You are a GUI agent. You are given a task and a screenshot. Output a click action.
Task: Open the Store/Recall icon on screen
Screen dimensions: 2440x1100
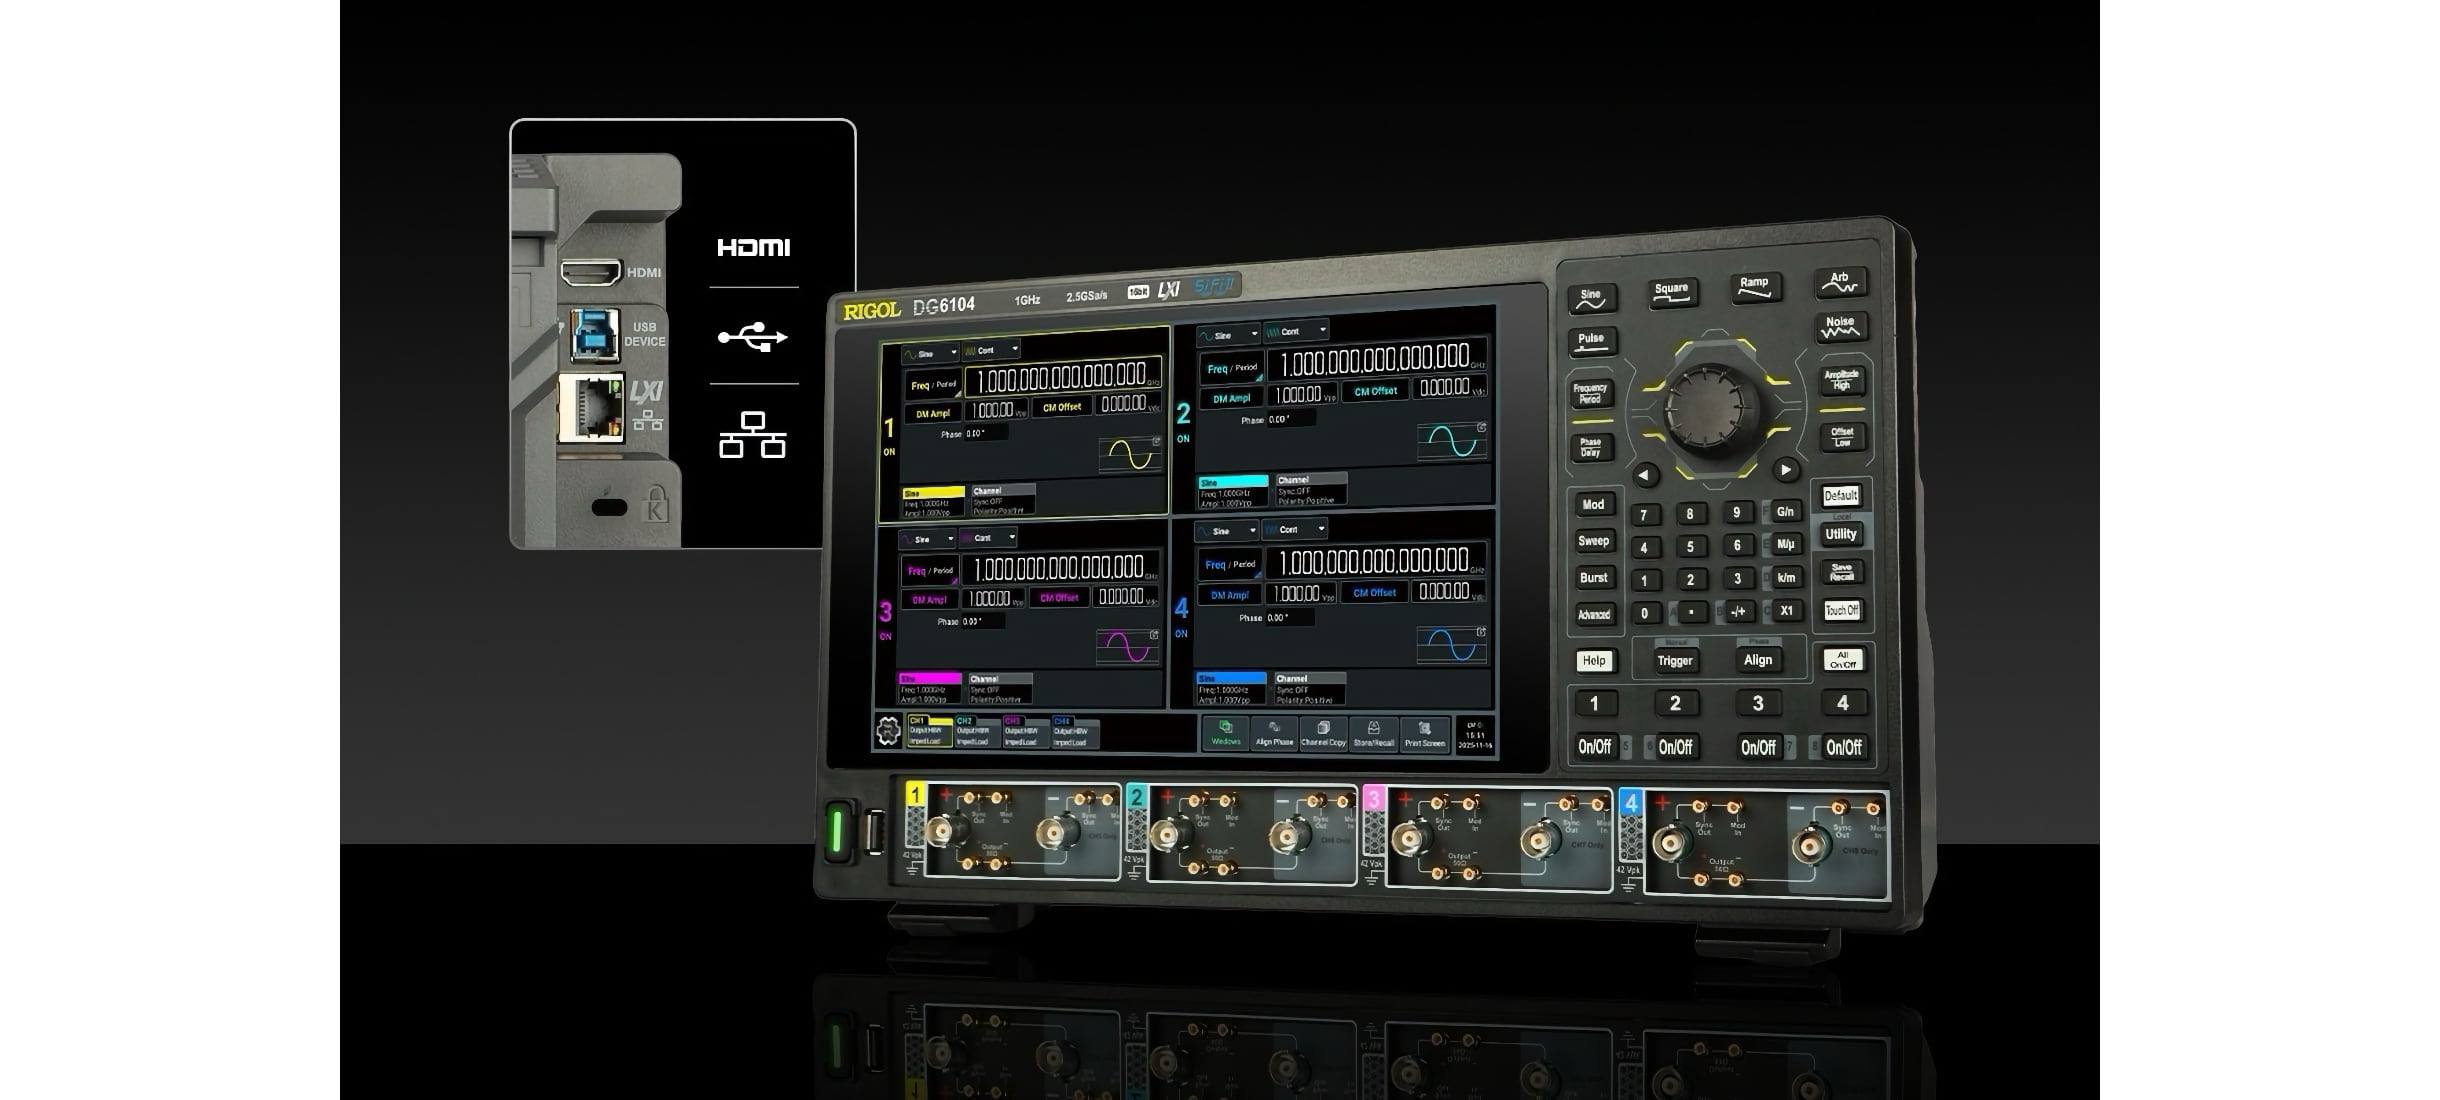pos(1373,733)
